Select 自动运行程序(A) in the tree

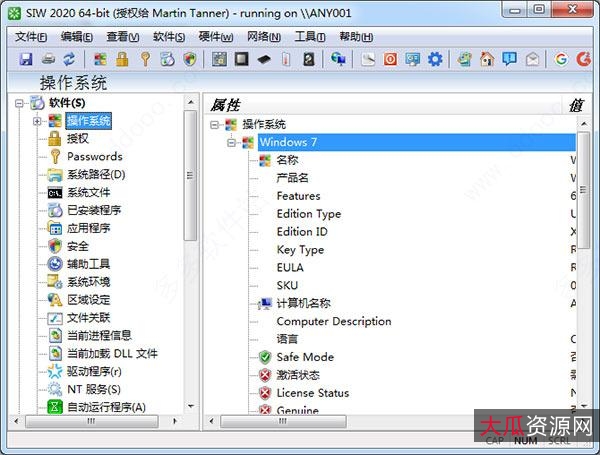point(106,407)
